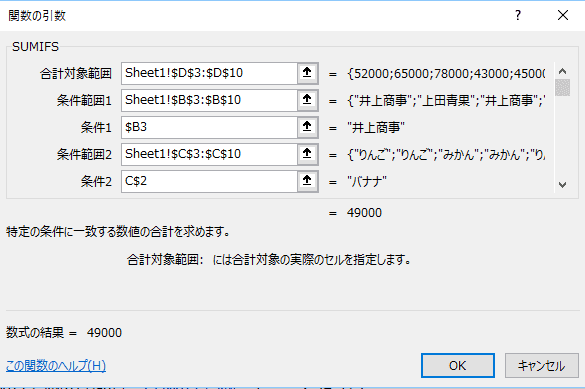
Task: Click the 条件1 range selector arrow icon
Action: pos(307,127)
